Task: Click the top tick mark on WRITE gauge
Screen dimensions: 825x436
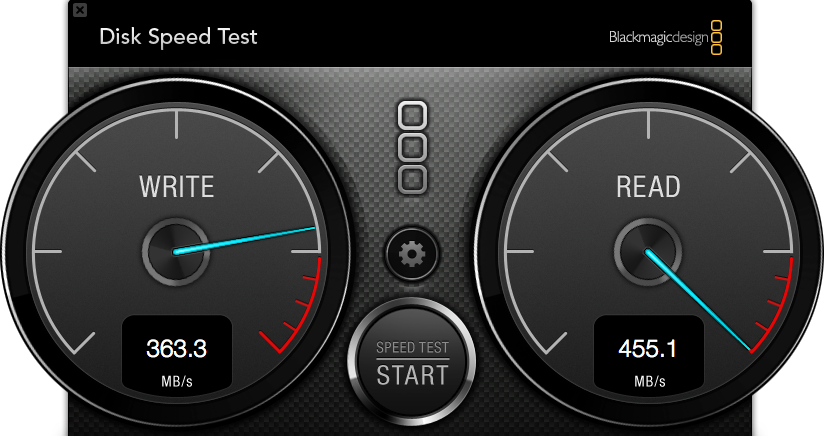Action: (176, 125)
